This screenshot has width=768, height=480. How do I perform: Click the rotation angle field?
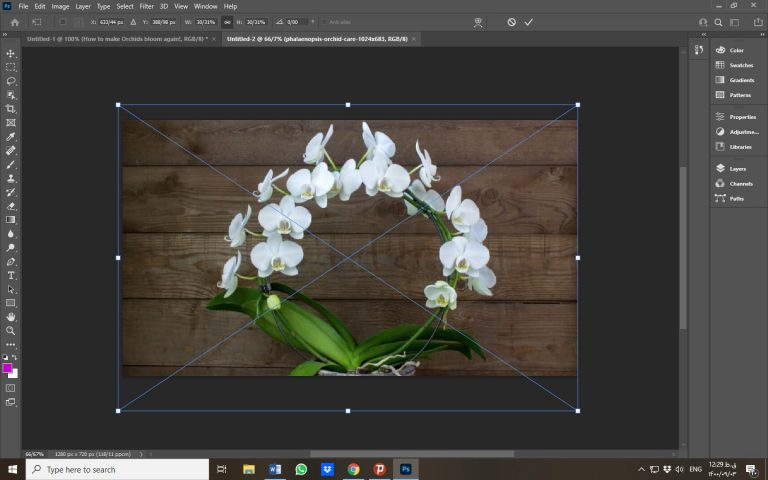[x=297, y=22]
